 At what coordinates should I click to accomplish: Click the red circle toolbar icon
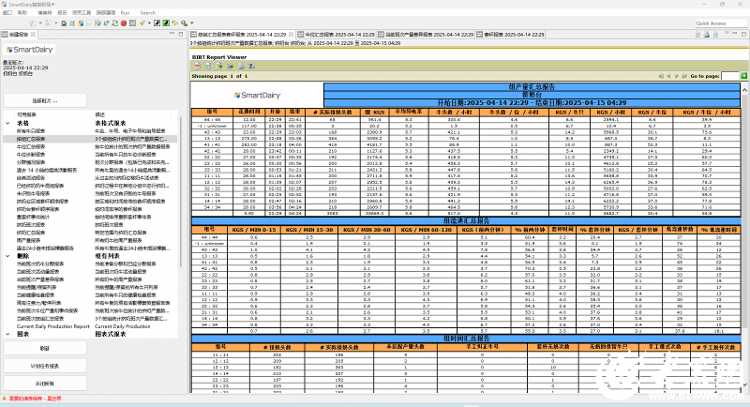point(123,23)
